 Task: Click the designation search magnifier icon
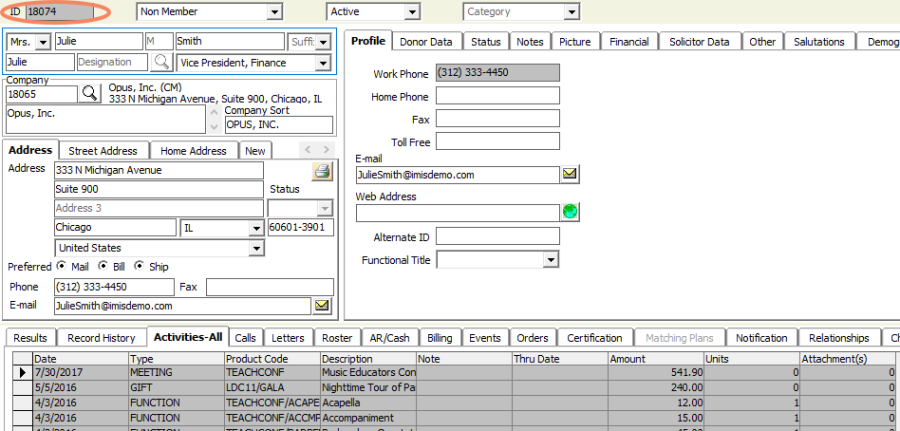161,62
